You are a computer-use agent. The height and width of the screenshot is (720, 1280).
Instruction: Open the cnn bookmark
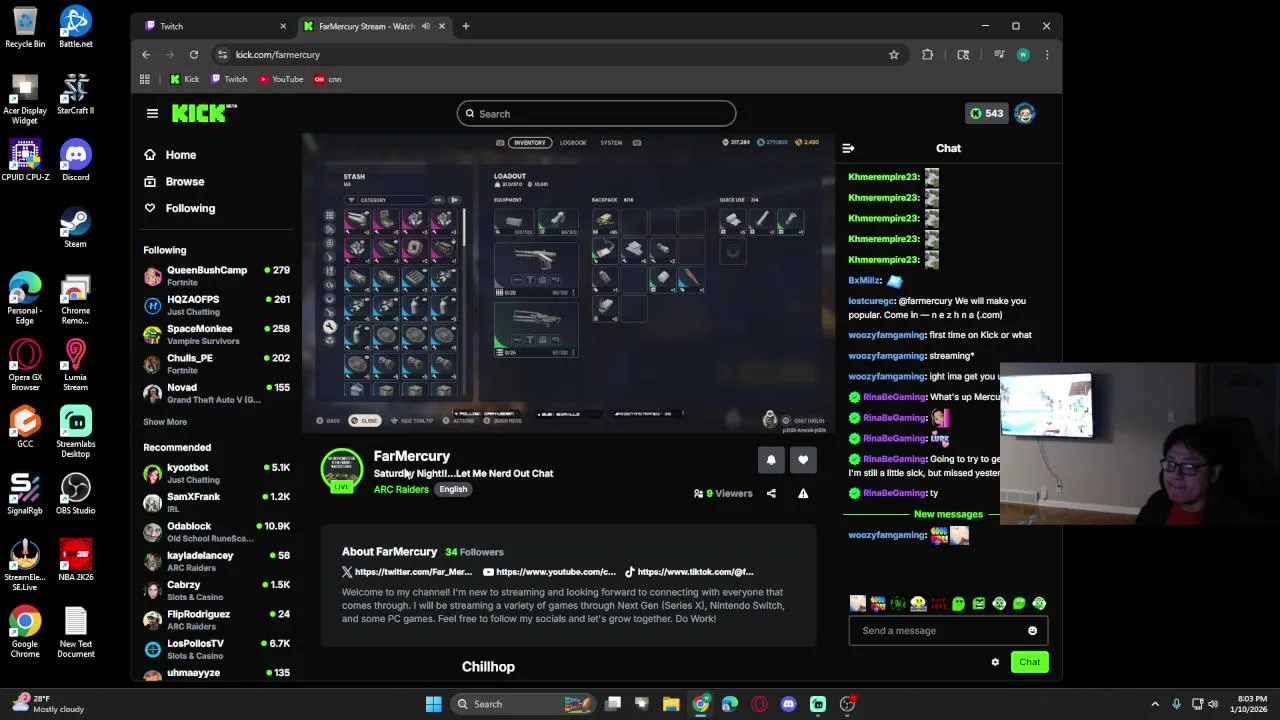328,79
